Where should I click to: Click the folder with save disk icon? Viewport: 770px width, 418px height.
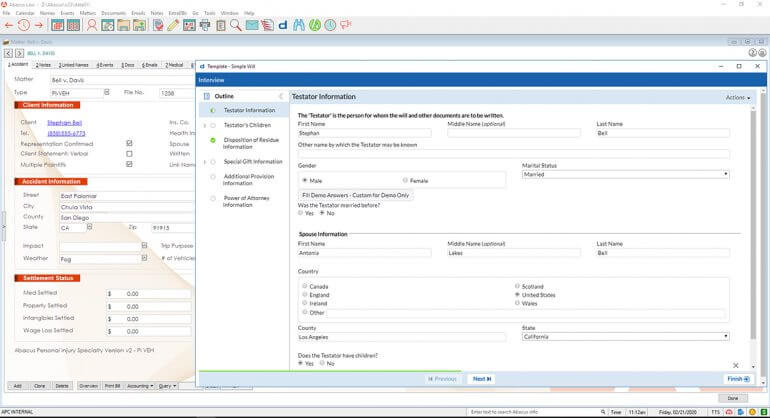[124, 25]
